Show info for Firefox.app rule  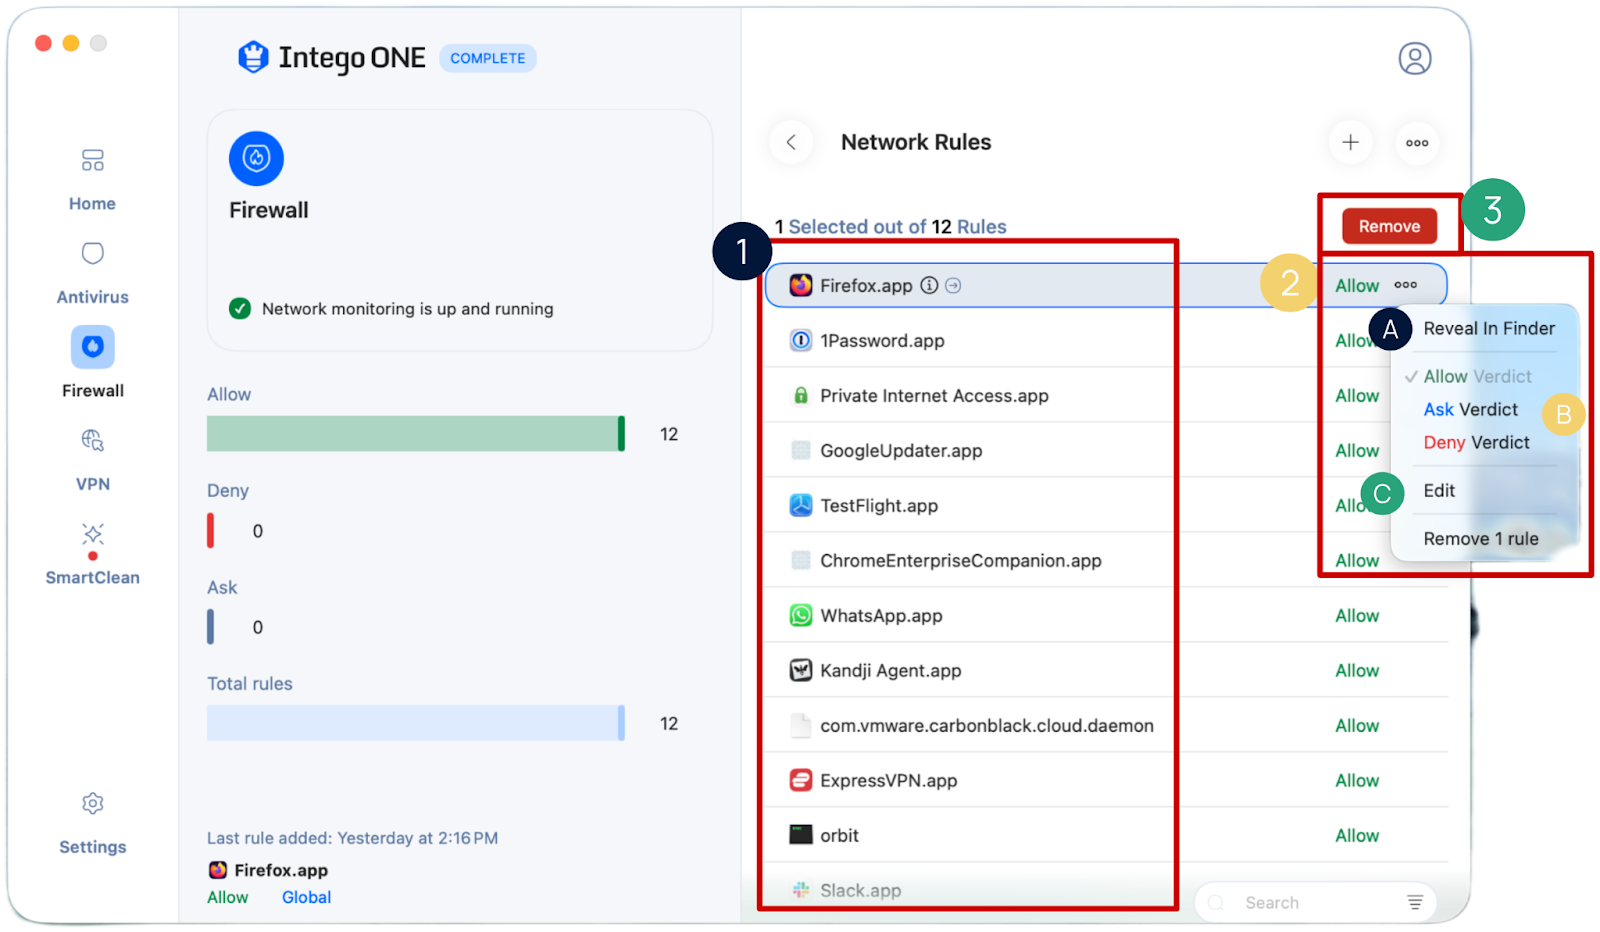point(929,286)
